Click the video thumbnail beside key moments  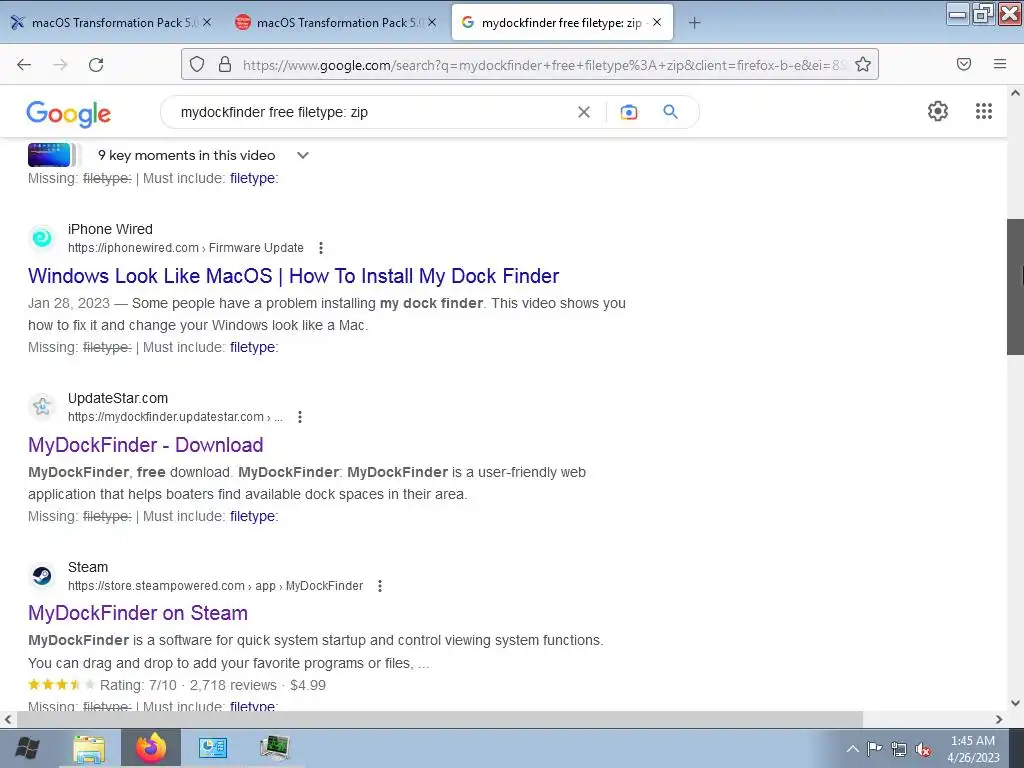pos(50,155)
